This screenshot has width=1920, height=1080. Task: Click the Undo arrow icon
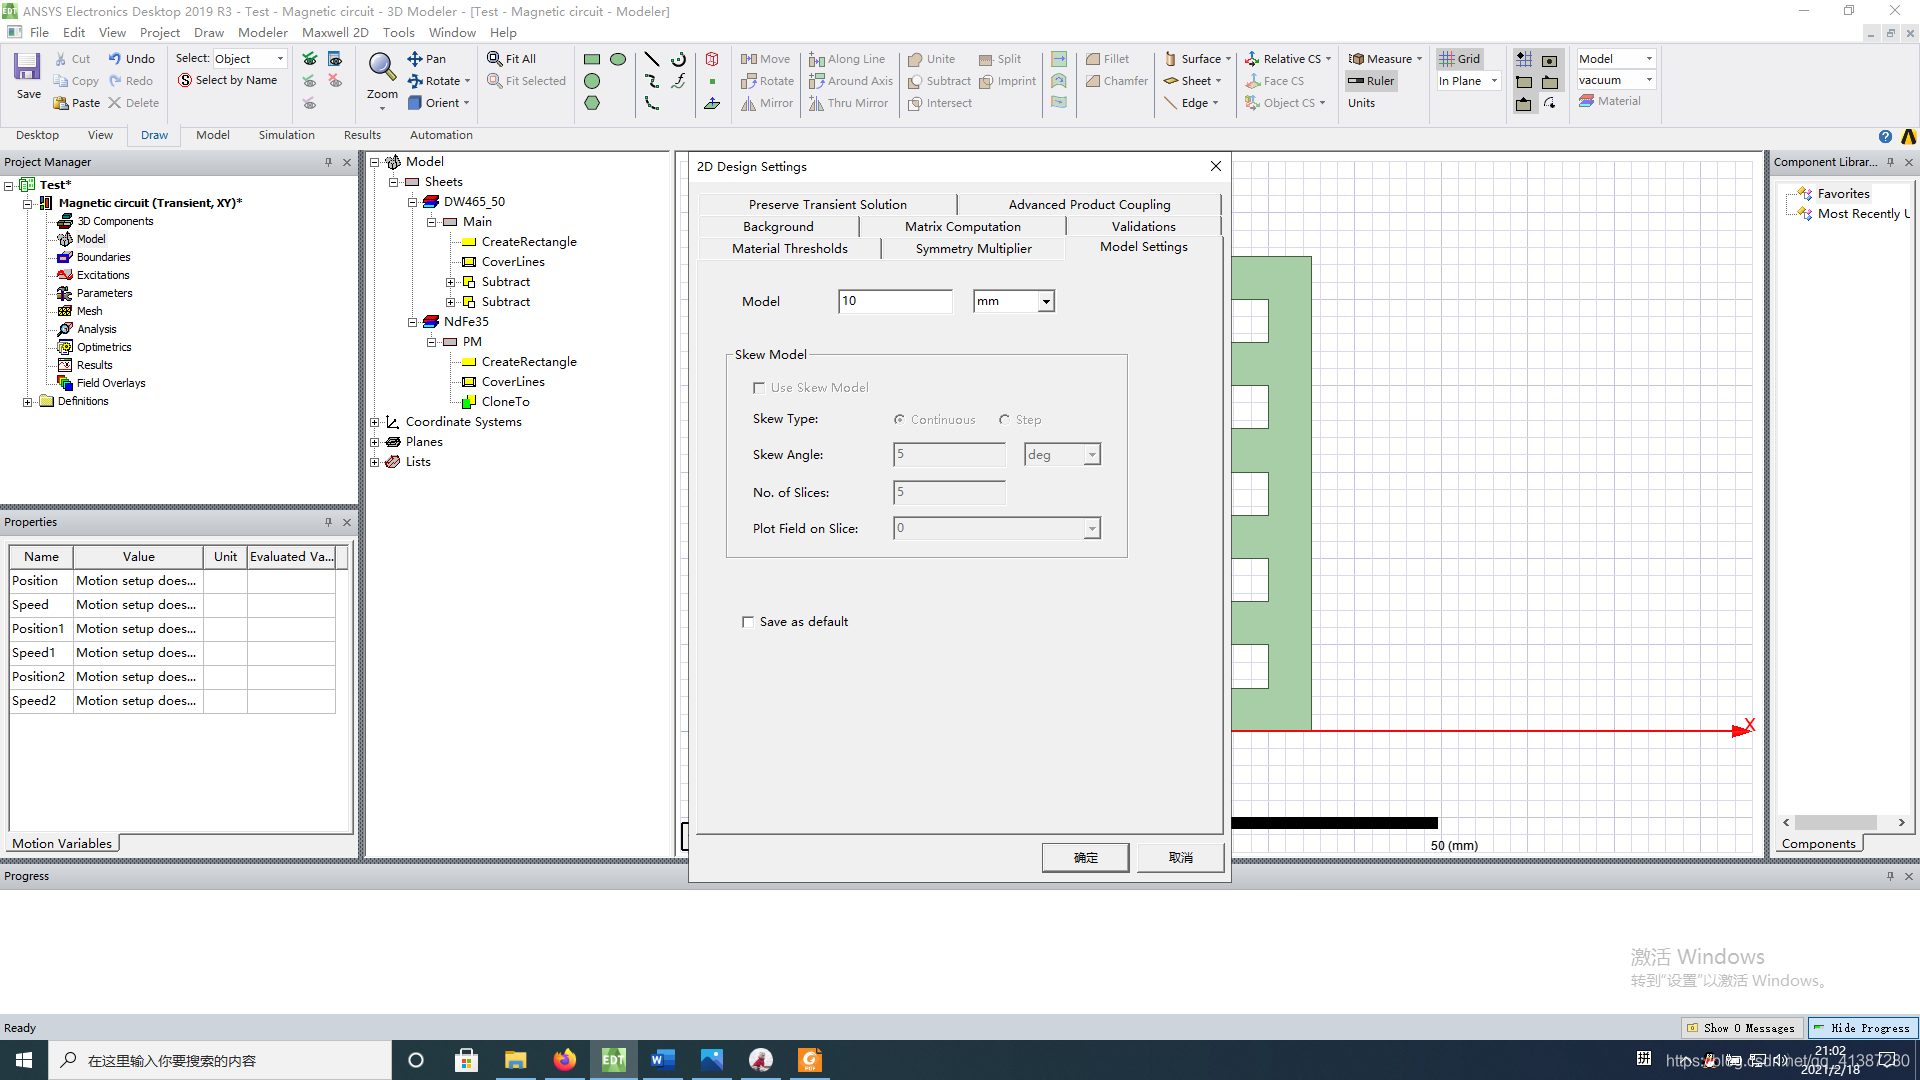coord(115,59)
